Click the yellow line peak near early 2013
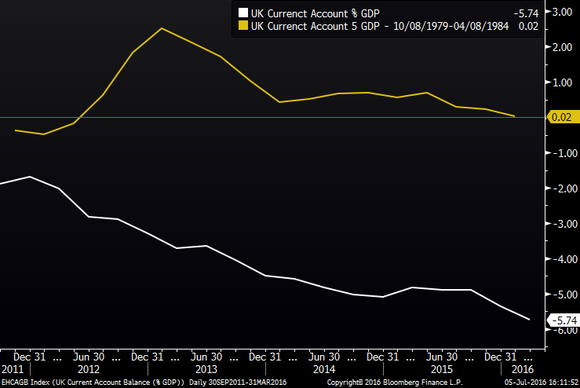Screen dimensions: 580x388 162,28
